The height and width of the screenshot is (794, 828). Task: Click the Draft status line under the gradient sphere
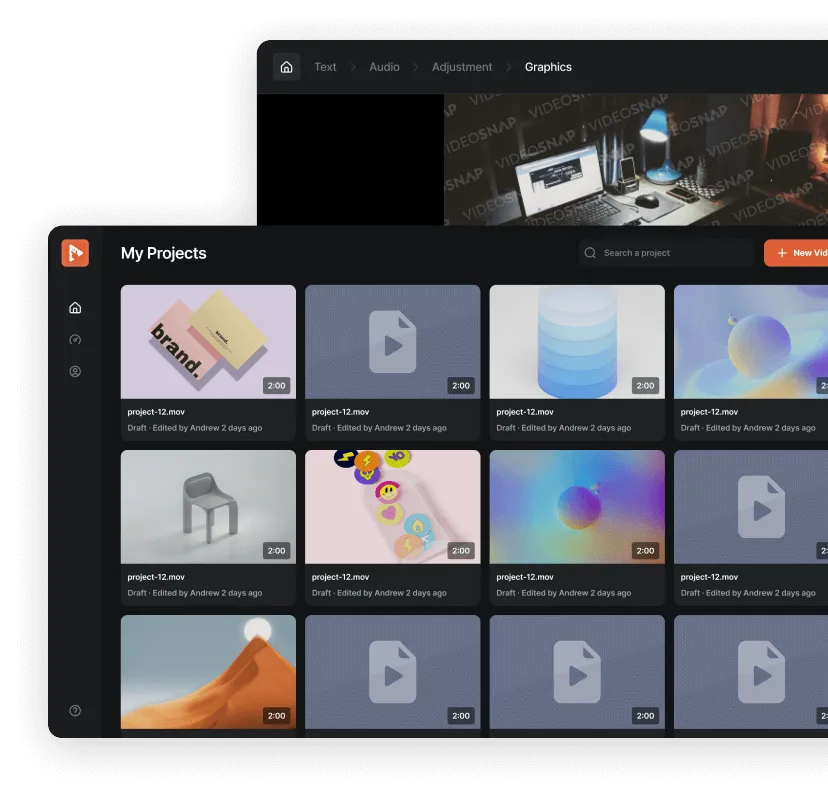click(x=563, y=593)
